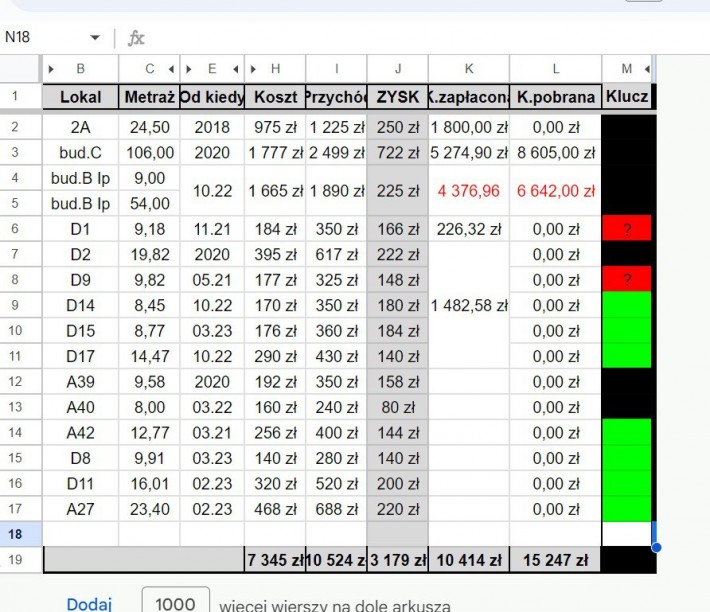Image resolution: width=710 pixels, height=612 pixels.
Task: Expand hidden columns F-G via arrow in column H header
Action: [252, 68]
